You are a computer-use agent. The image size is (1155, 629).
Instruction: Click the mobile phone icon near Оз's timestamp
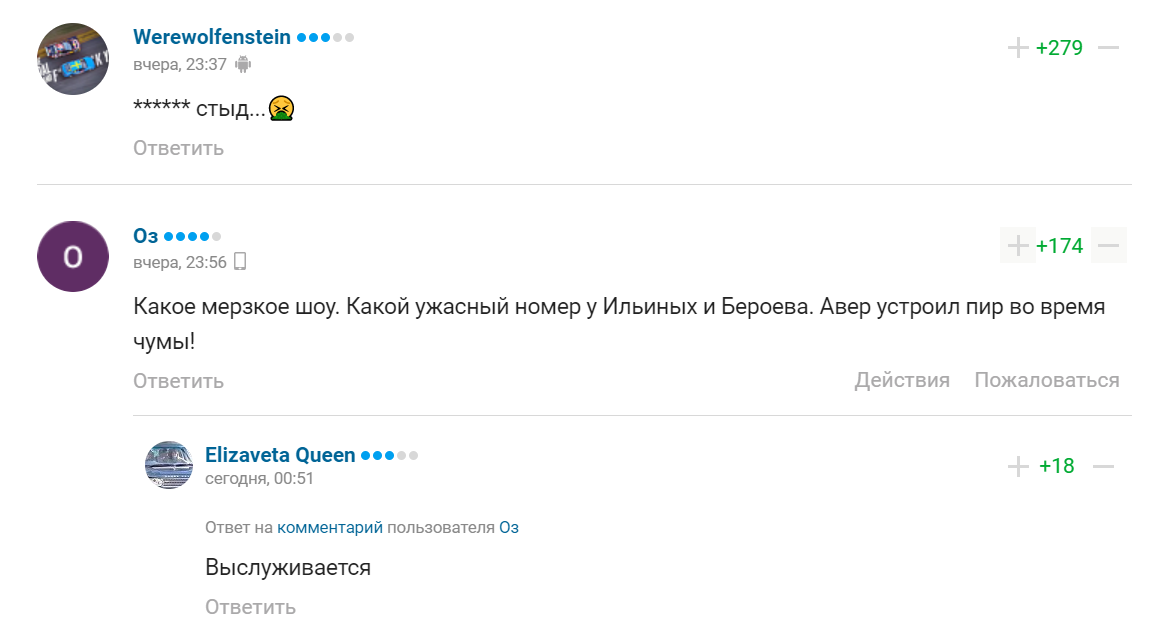[x=240, y=262]
